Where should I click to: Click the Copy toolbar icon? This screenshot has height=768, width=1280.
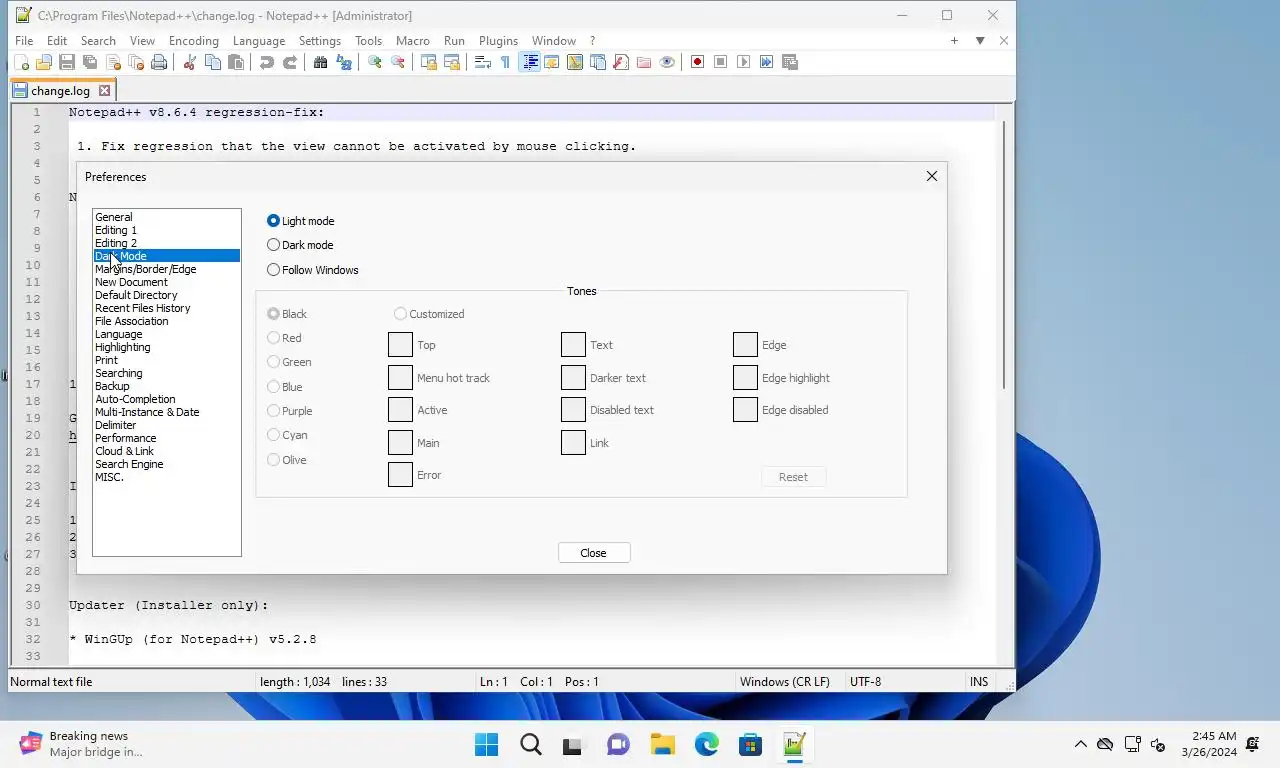click(213, 62)
